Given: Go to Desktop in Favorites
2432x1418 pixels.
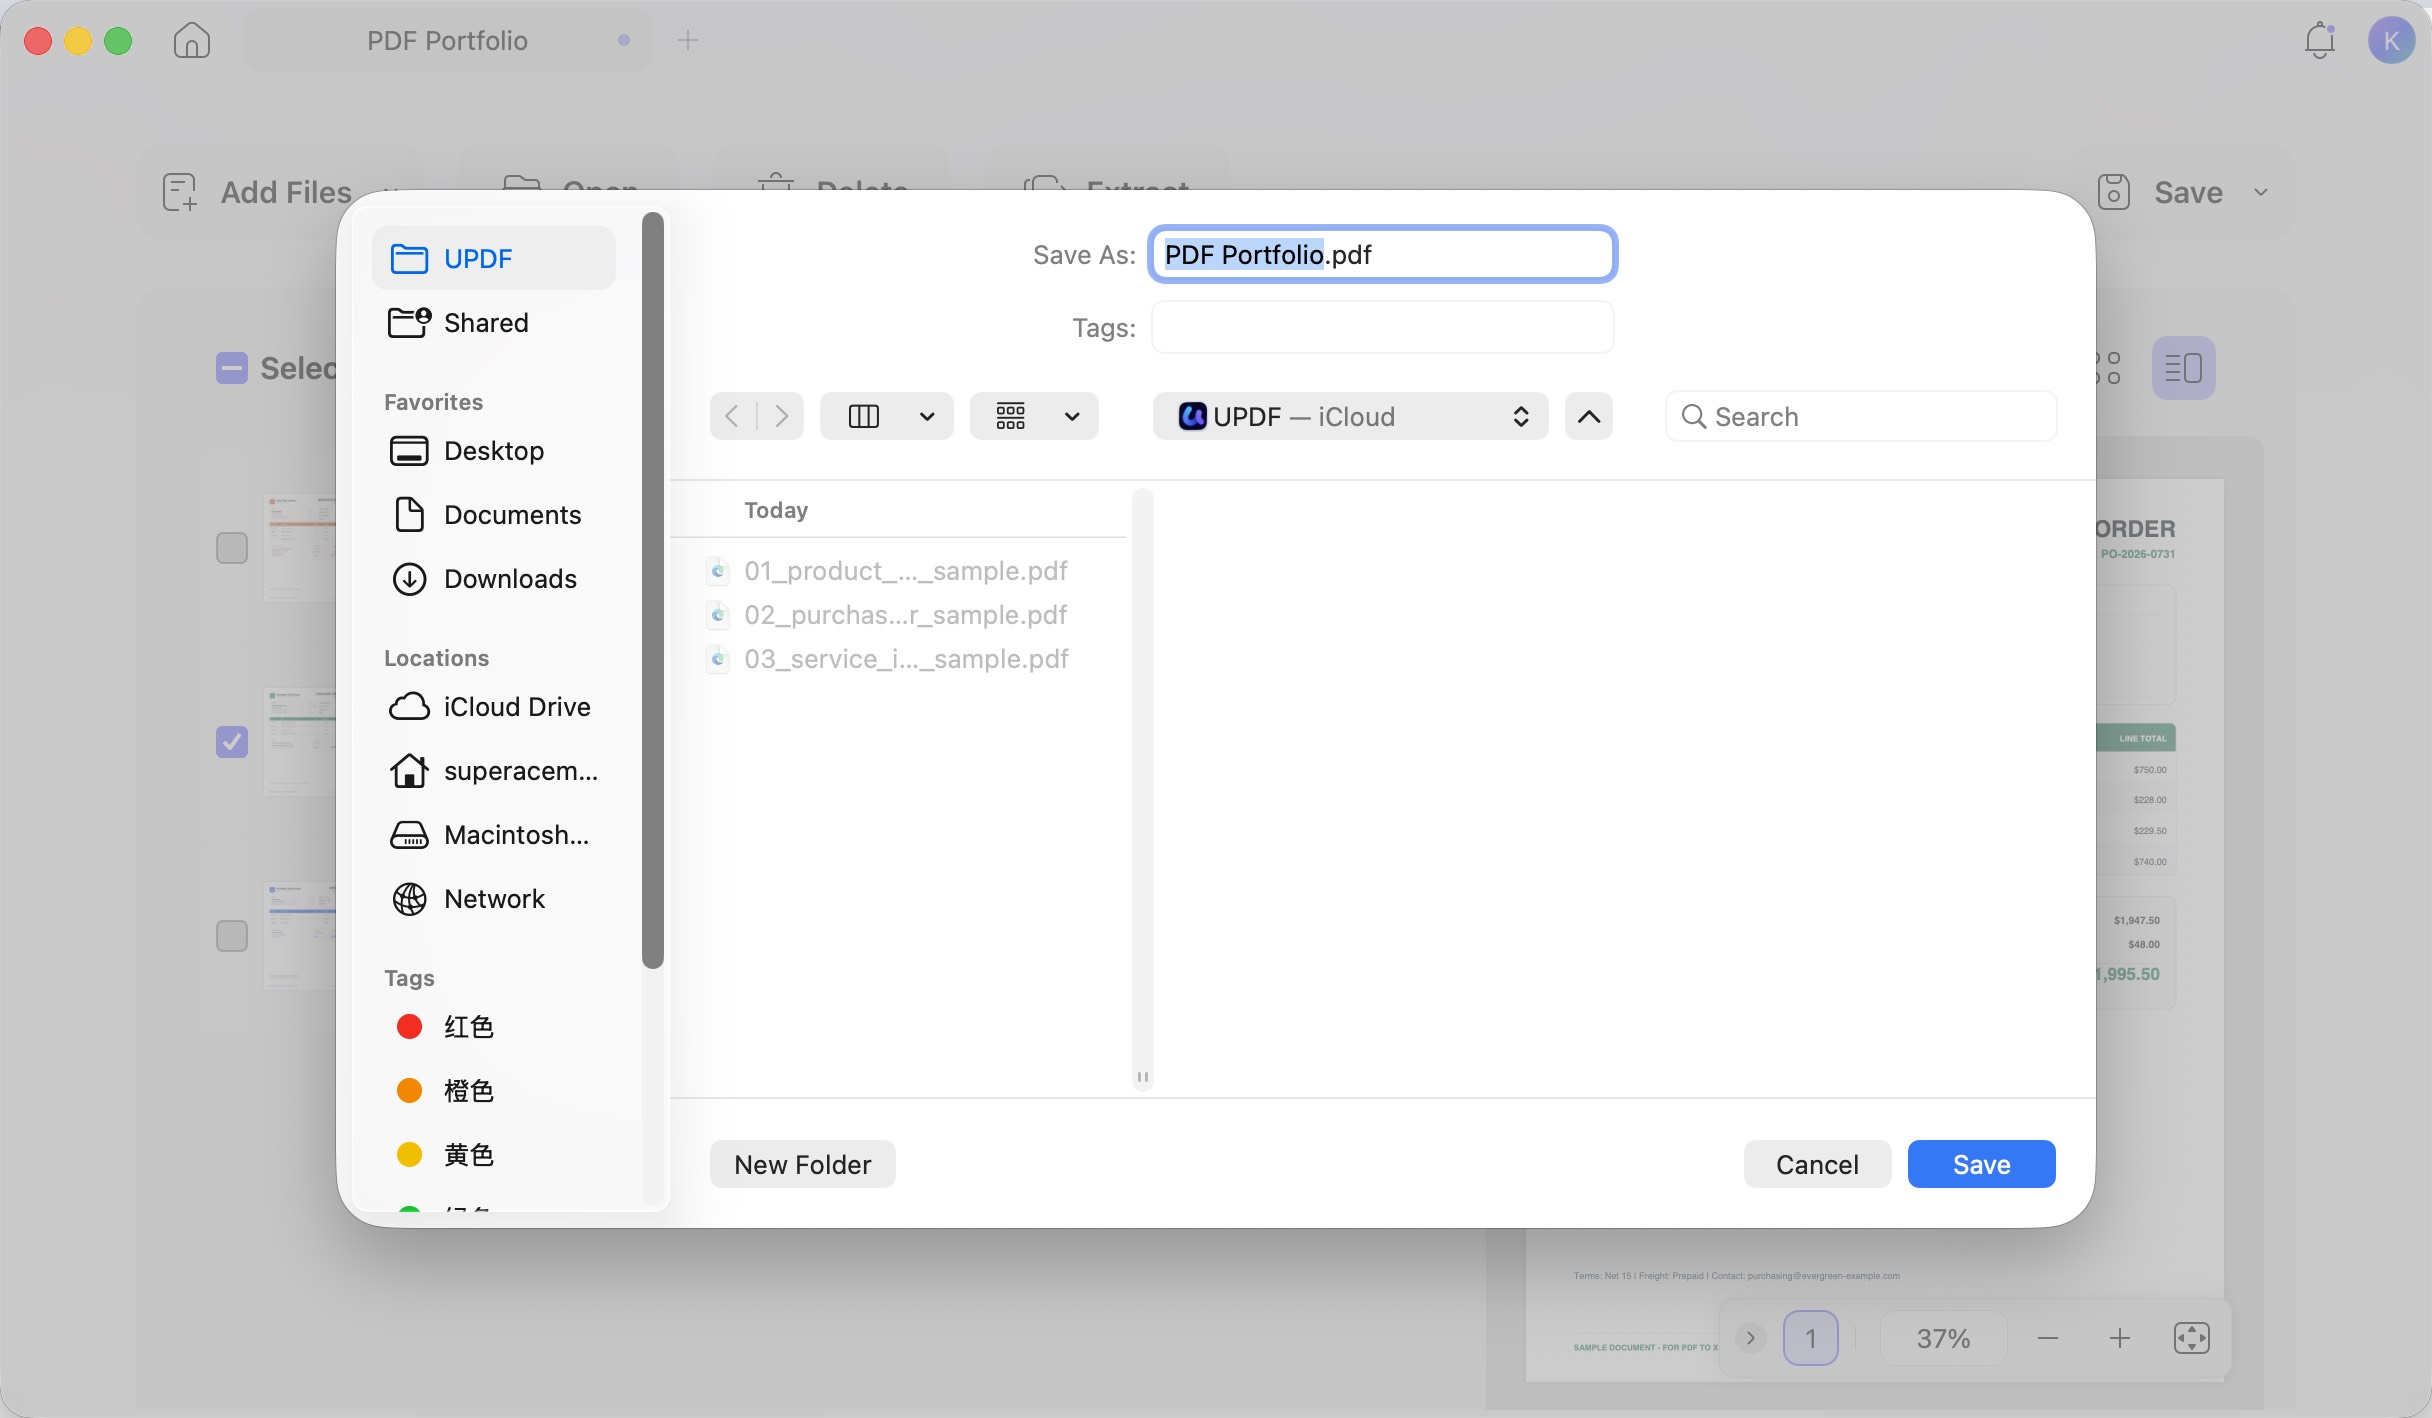Looking at the screenshot, I should pyautogui.click(x=494, y=450).
